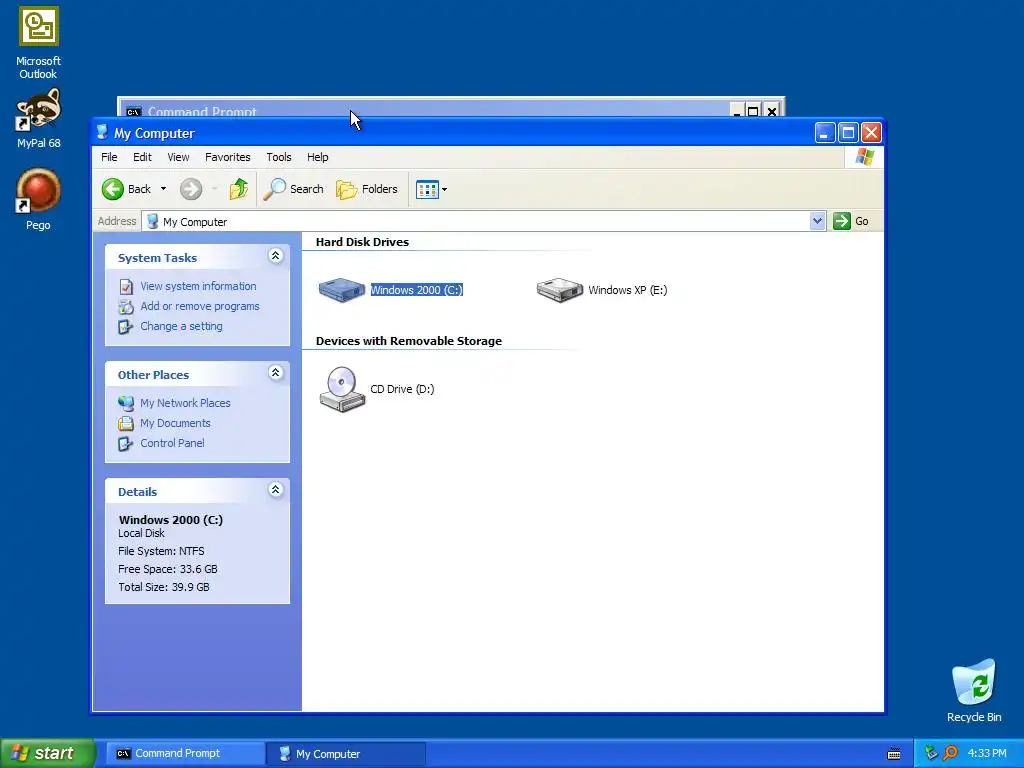The height and width of the screenshot is (768, 1024).
Task: Click the Windows flag logo throbber
Action: pyautogui.click(x=865, y=157)
